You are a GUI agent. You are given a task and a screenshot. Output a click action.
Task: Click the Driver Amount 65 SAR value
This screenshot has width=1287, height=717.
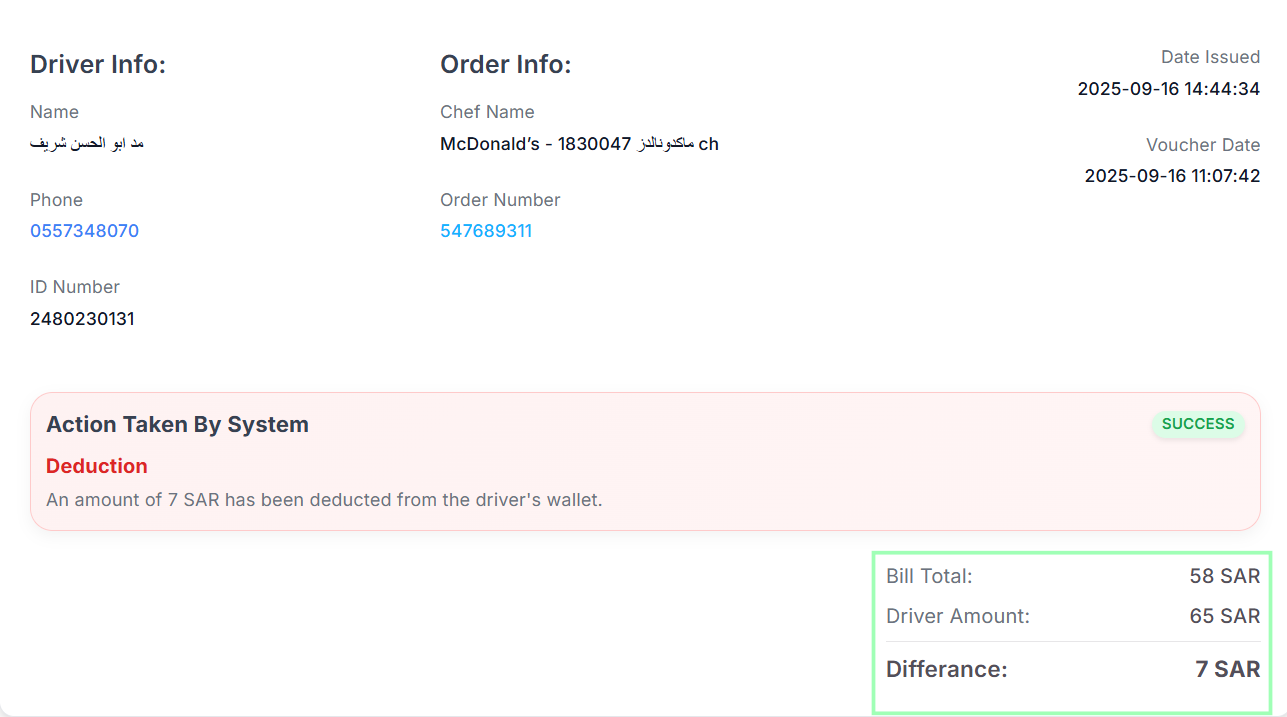[1224, 616]
